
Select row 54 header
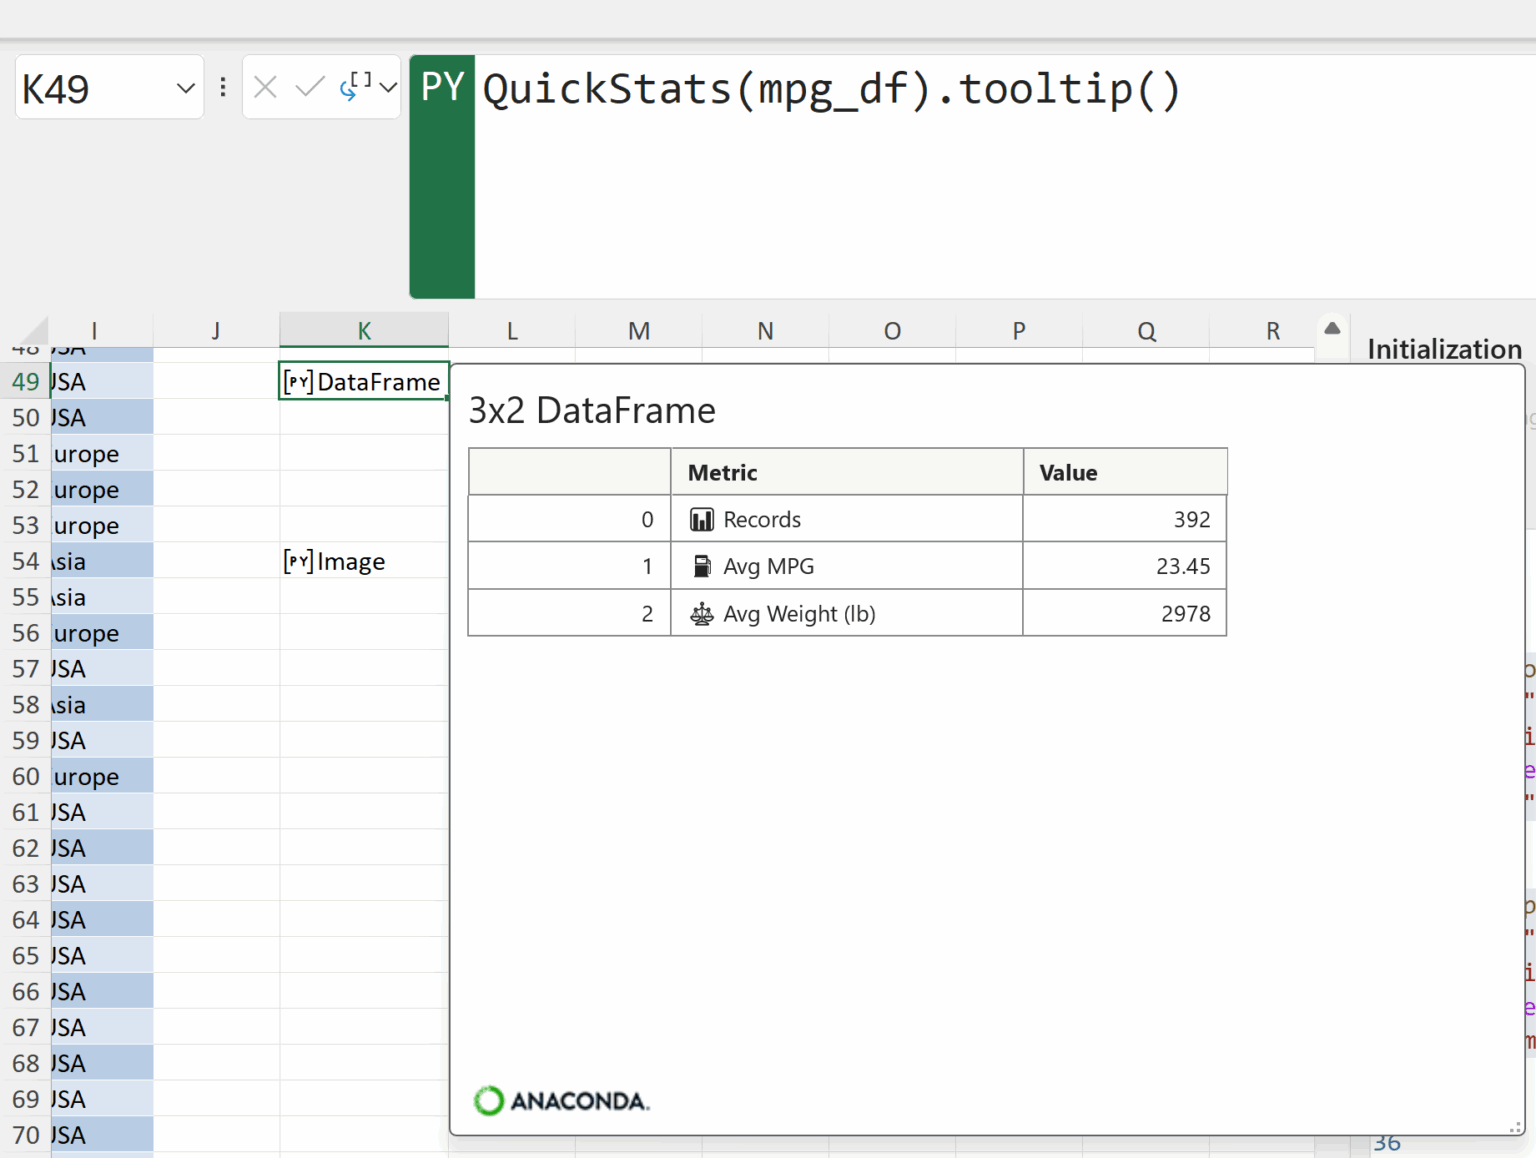[x=25, y=561]
